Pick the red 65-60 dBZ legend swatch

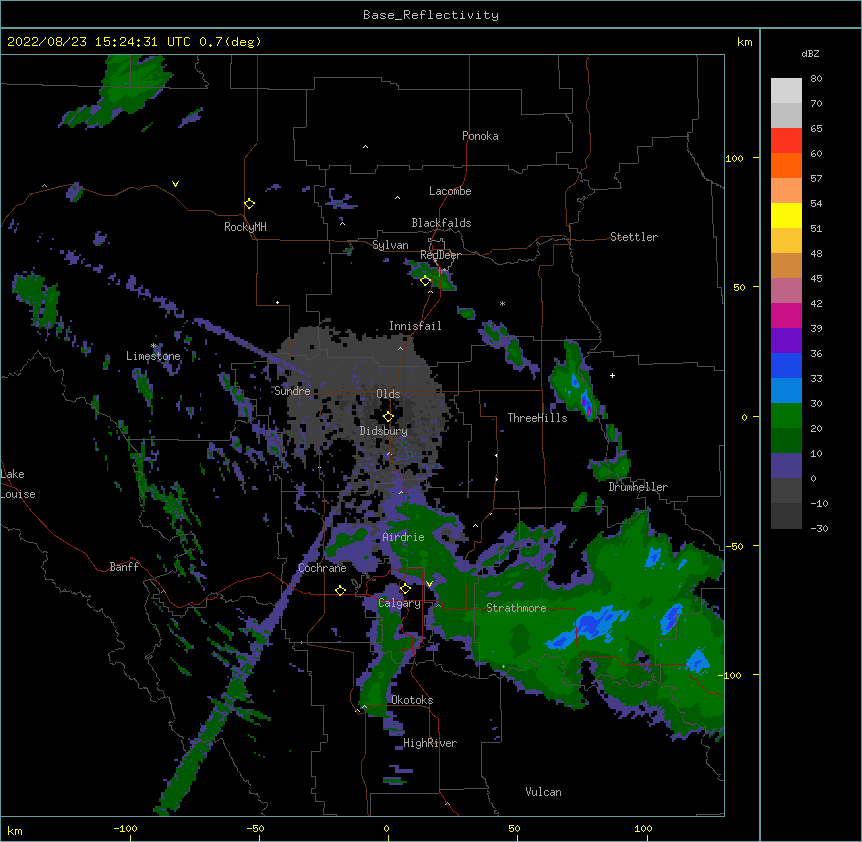(x=786, y=141)
